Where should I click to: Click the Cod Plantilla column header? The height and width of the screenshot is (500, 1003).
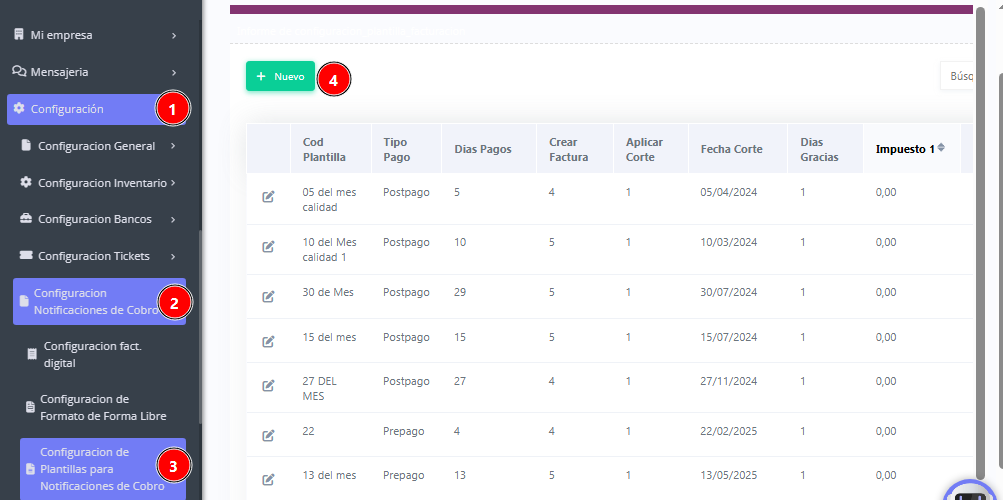[x=324, y=149]
